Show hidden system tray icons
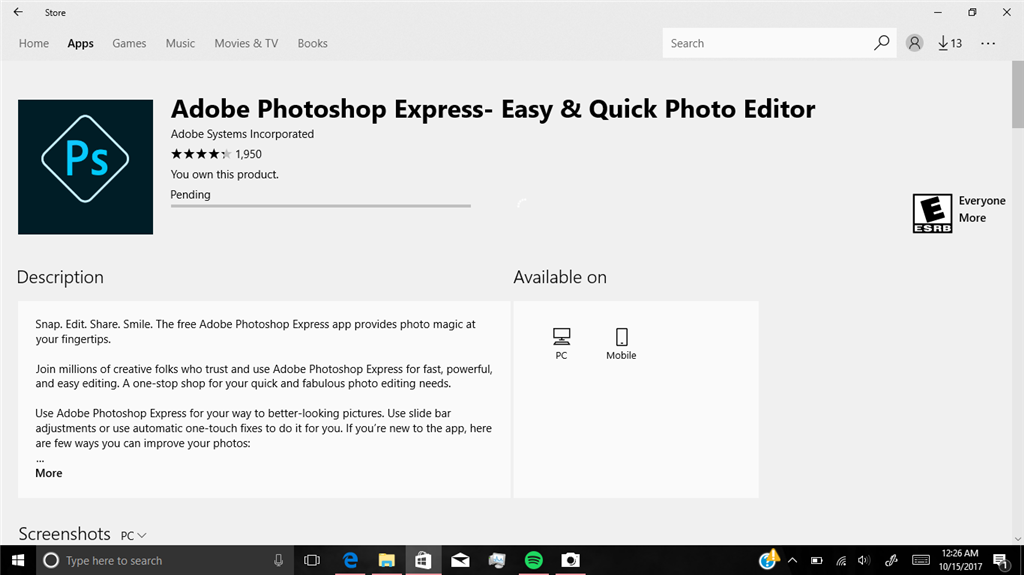The height and width of the screenshot is (575, 1024). click(x=792, y=561)
